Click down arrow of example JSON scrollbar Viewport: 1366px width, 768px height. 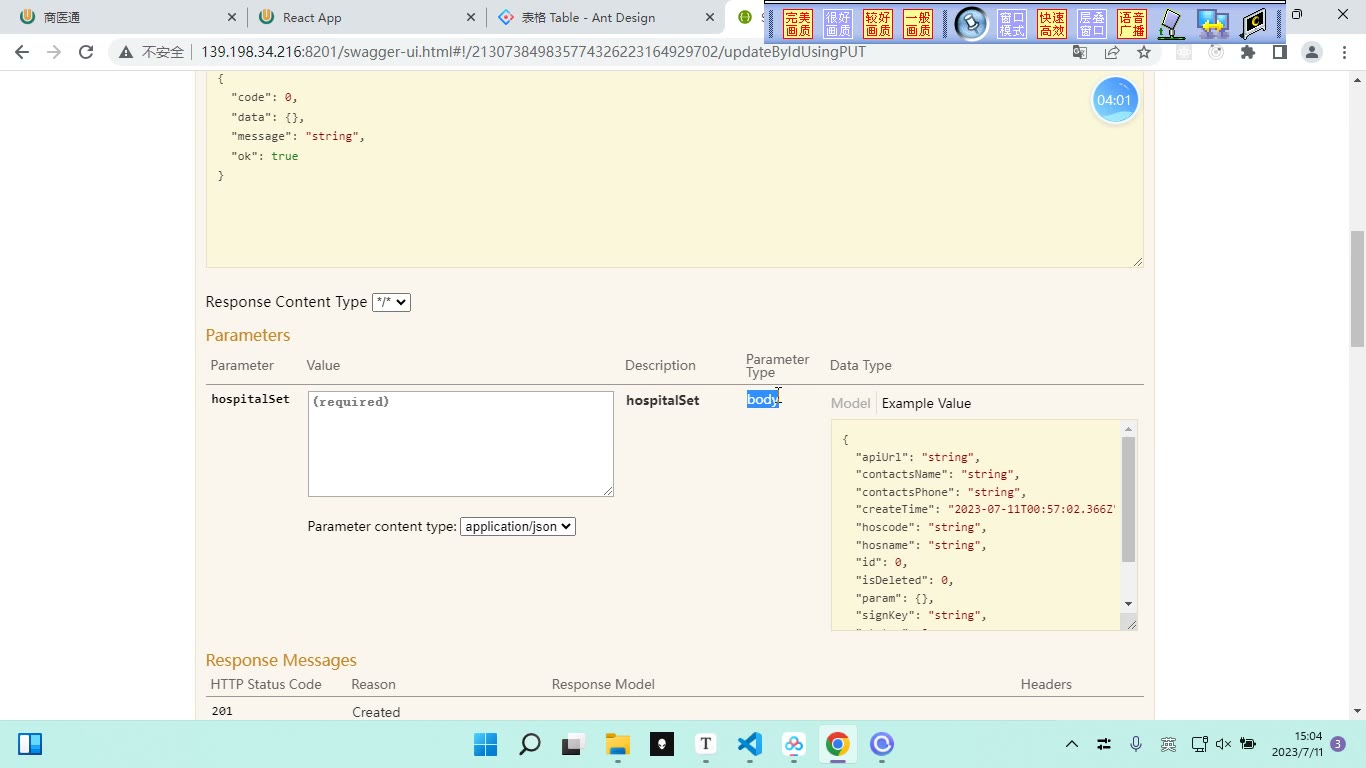[x=1128, y=603]
